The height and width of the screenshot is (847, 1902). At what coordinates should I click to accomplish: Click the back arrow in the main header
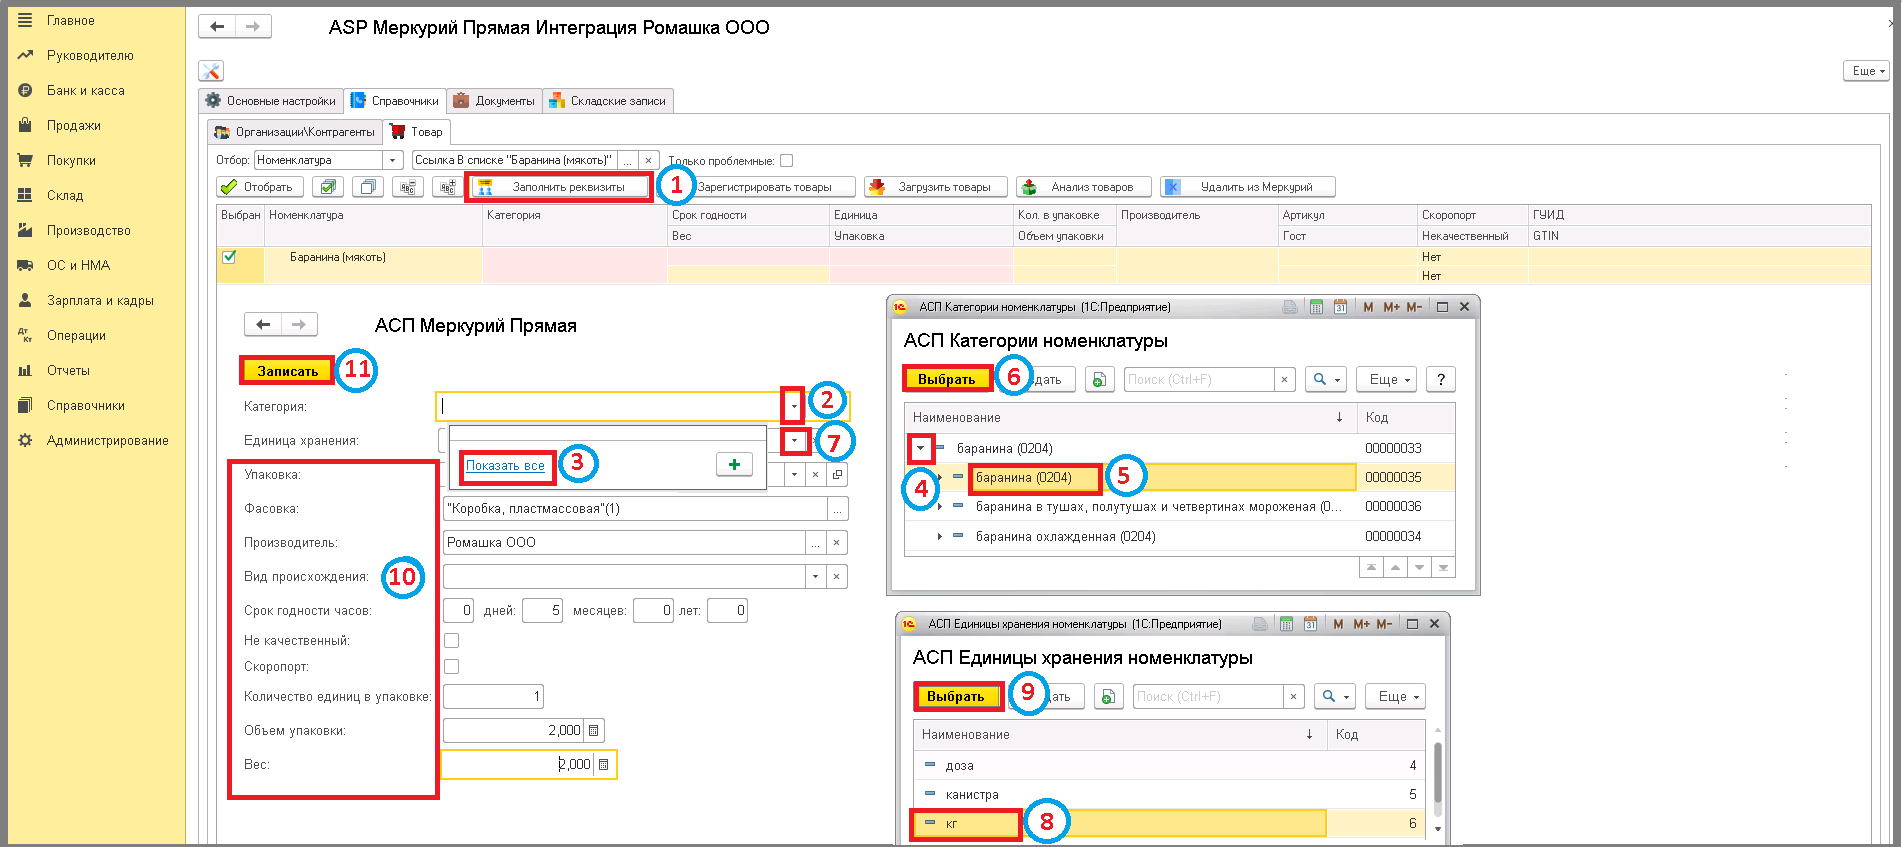(217, 27)
